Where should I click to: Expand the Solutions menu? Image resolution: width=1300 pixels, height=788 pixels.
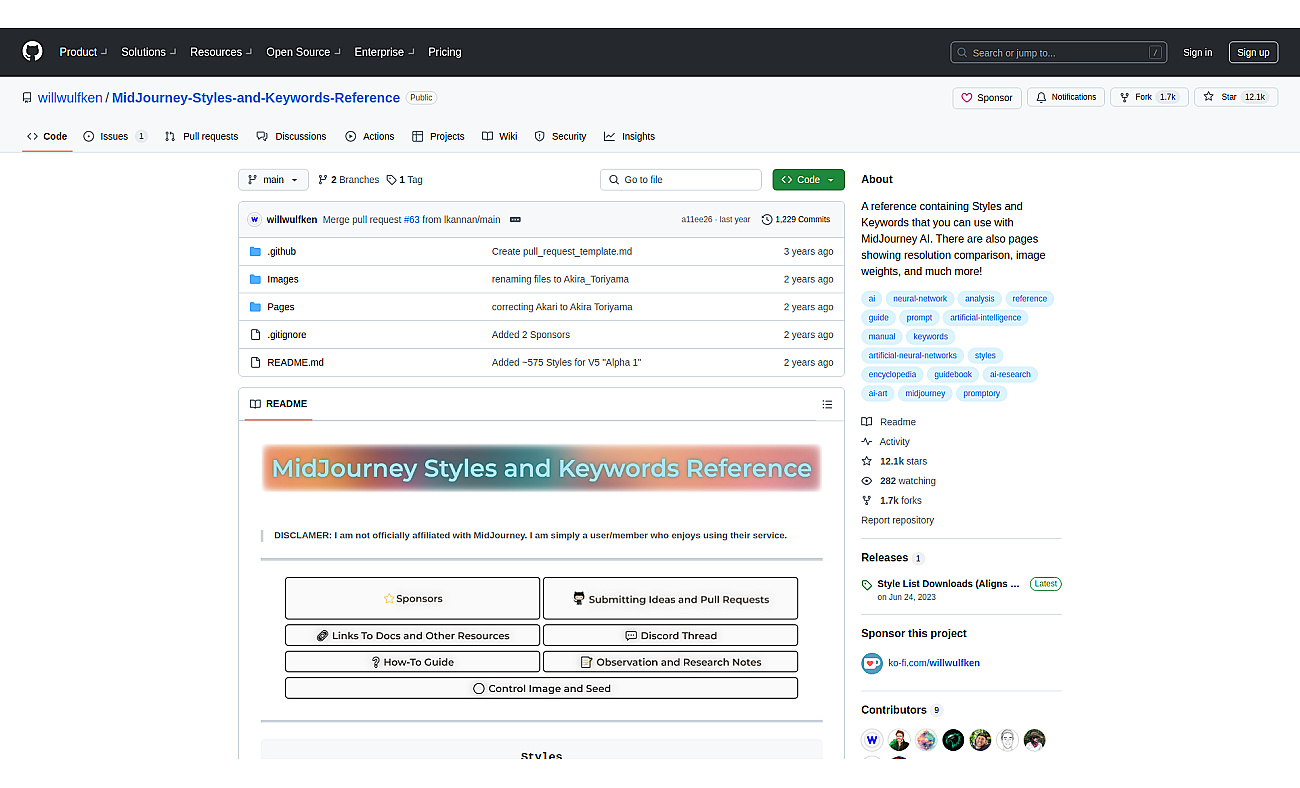point(148,52)
